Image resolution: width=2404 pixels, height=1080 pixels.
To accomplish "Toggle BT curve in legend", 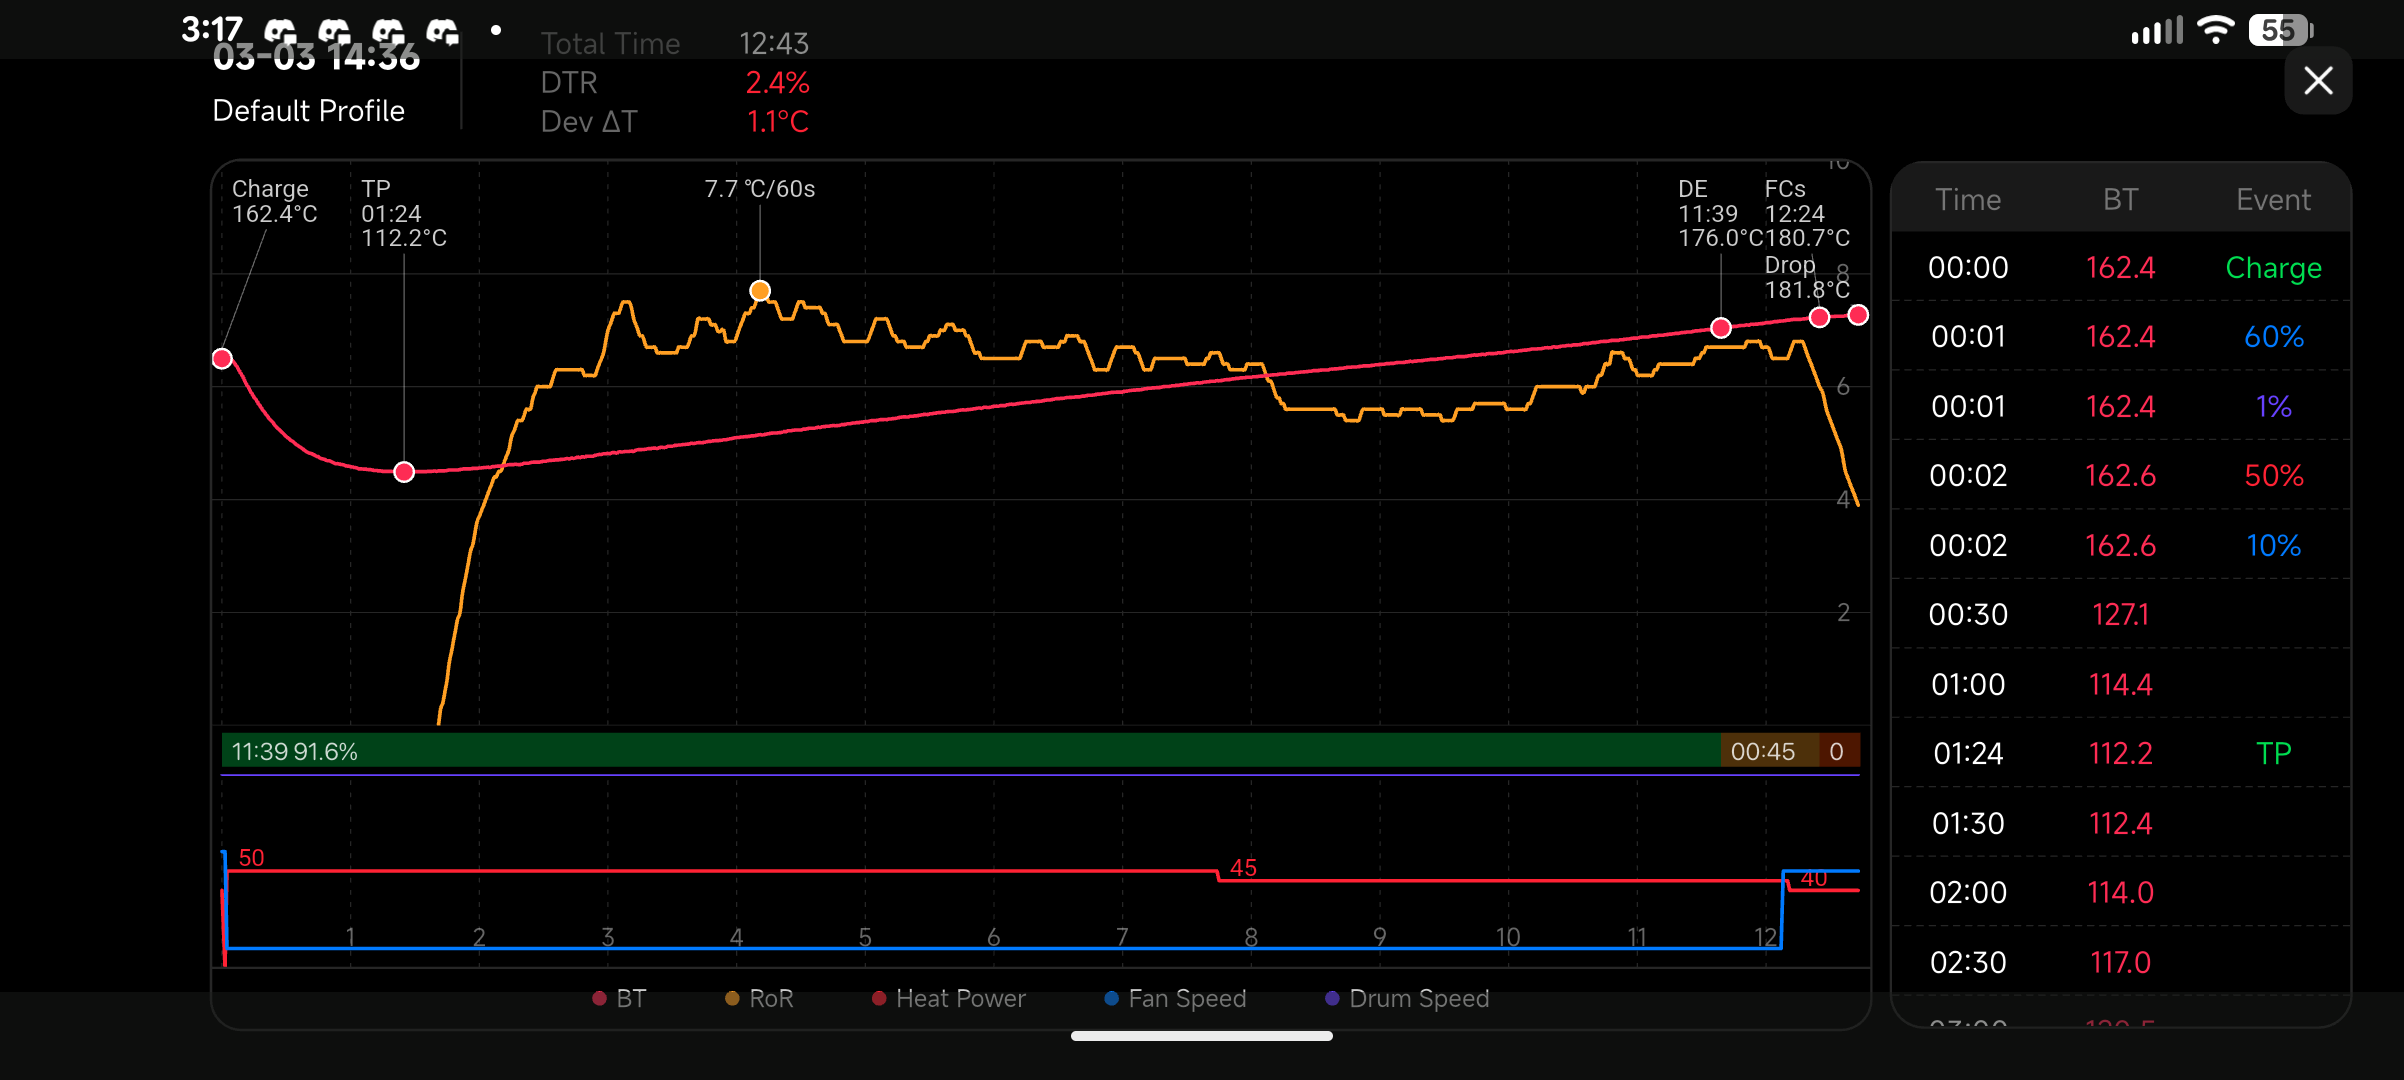I will [620, 998].
